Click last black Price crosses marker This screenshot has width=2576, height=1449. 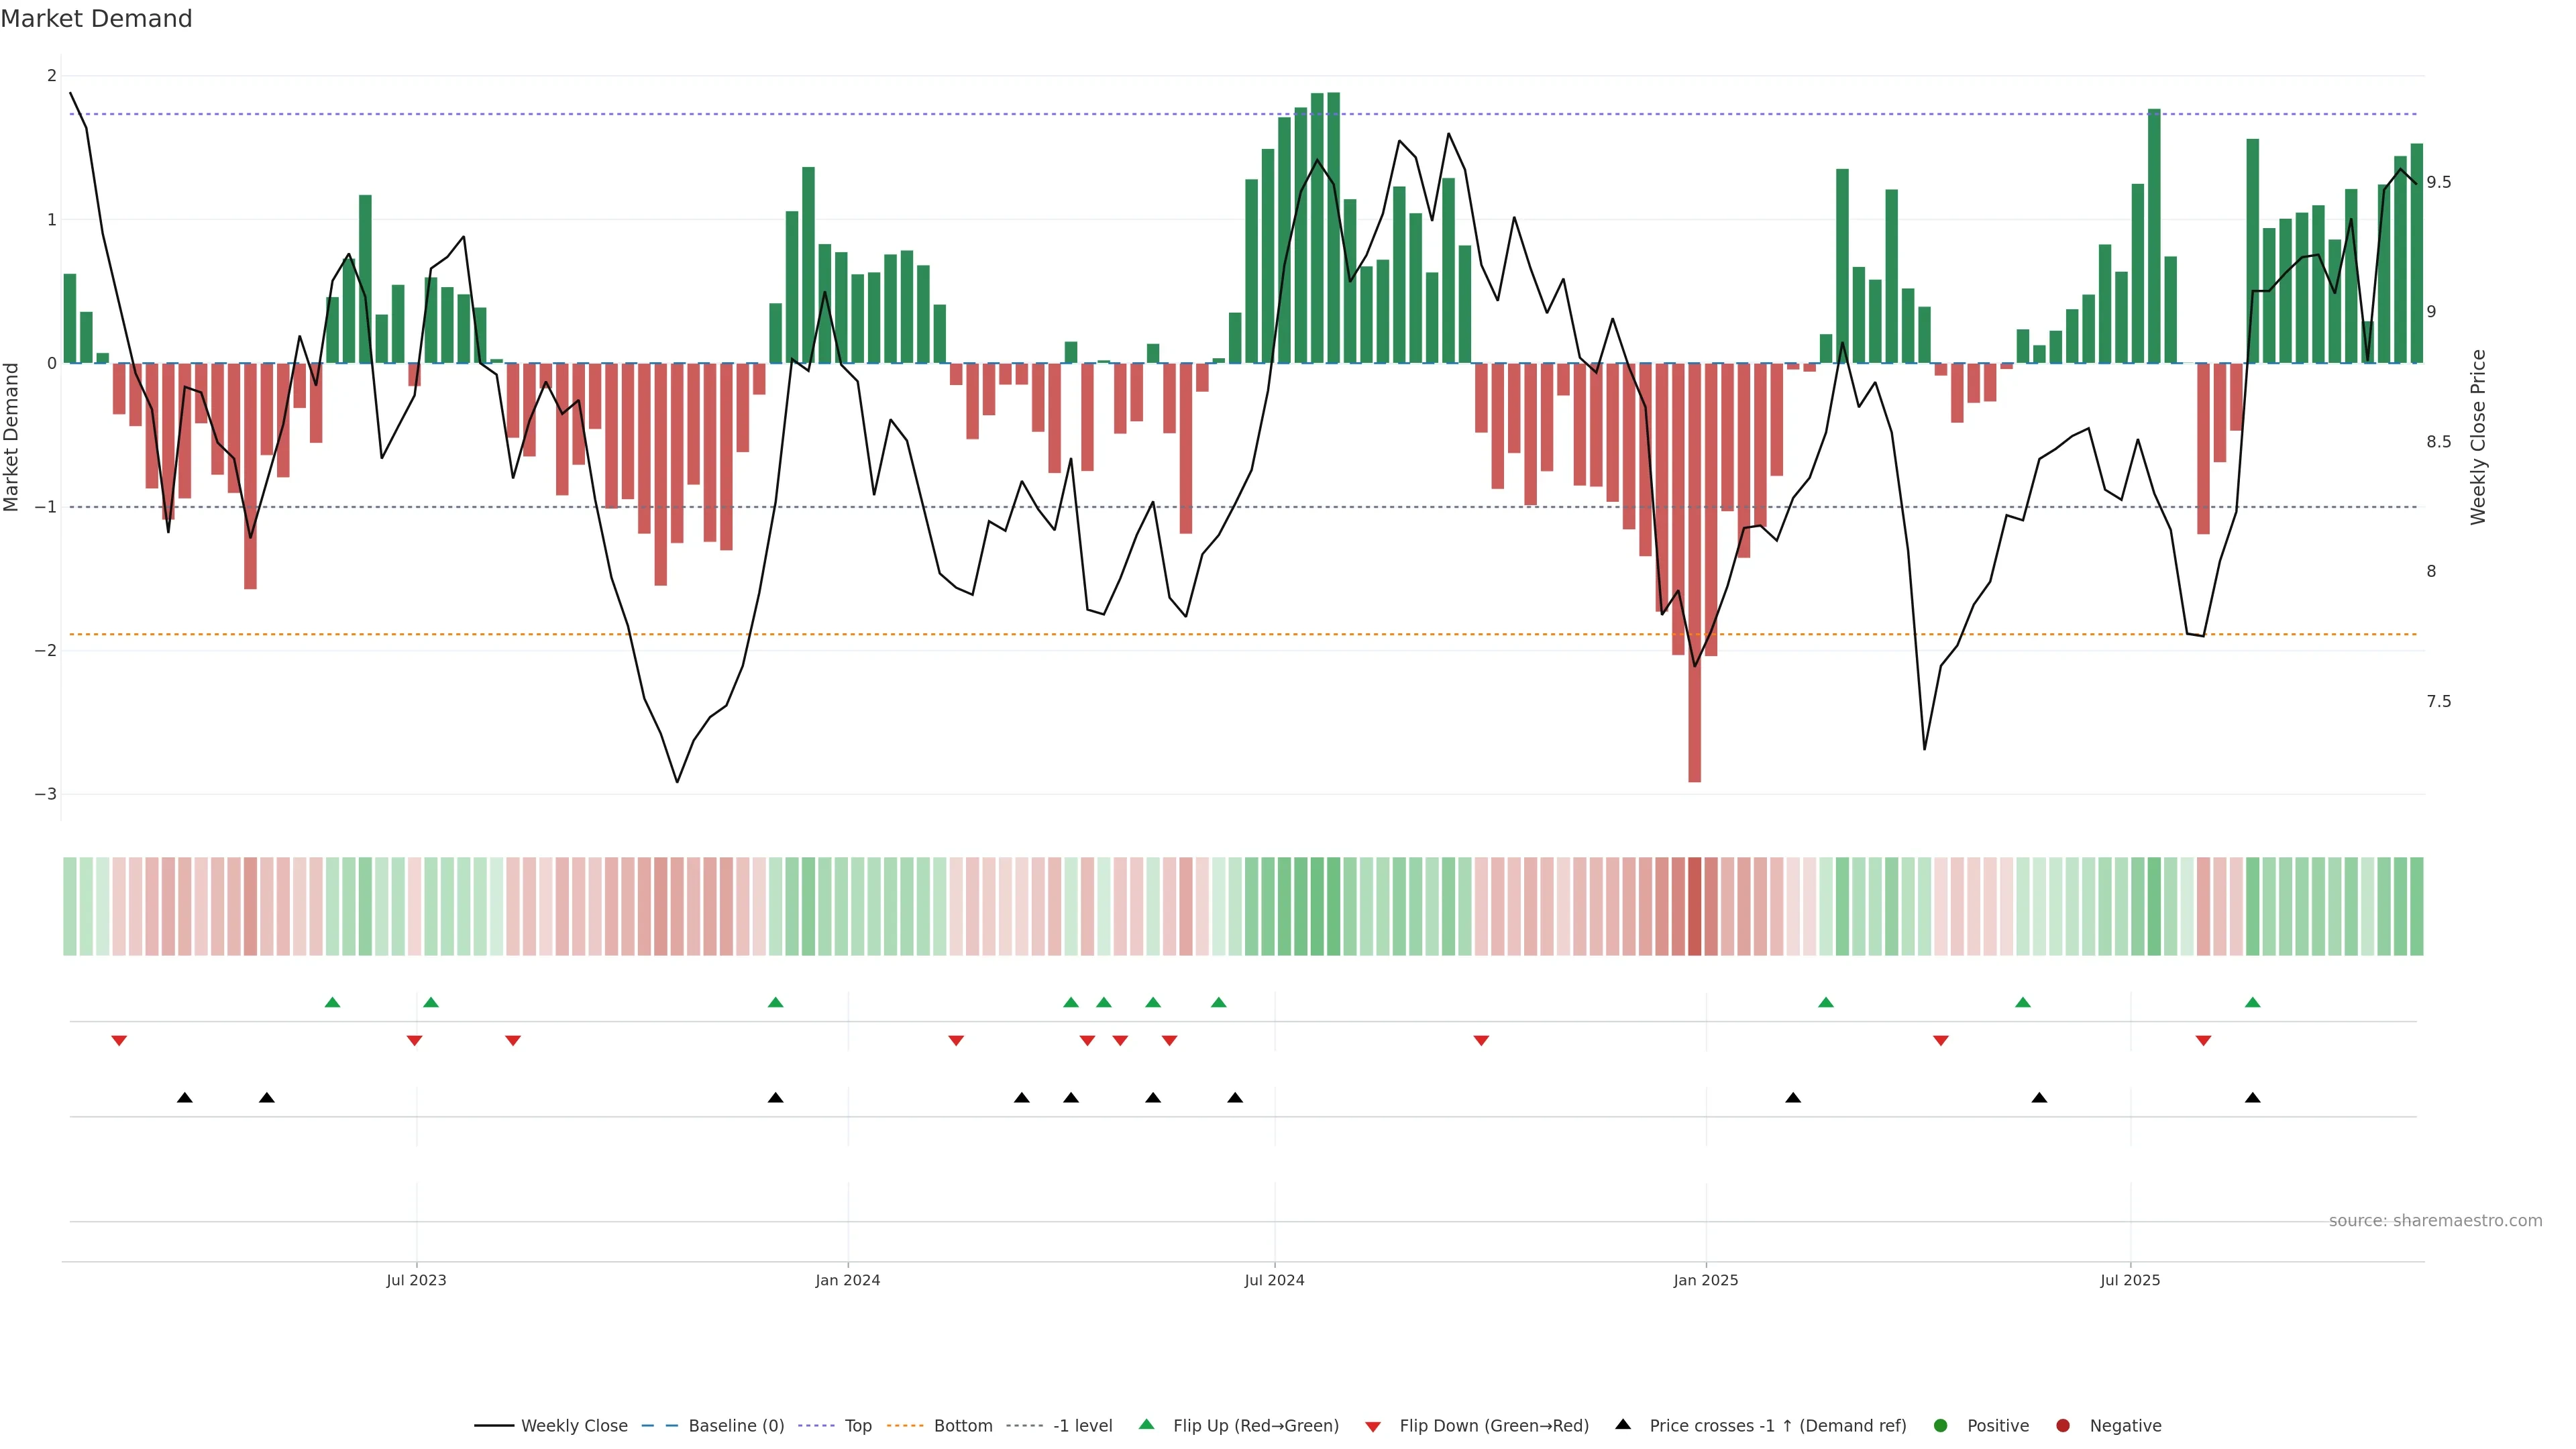pyautogui.click(x=2252, y=1098)
